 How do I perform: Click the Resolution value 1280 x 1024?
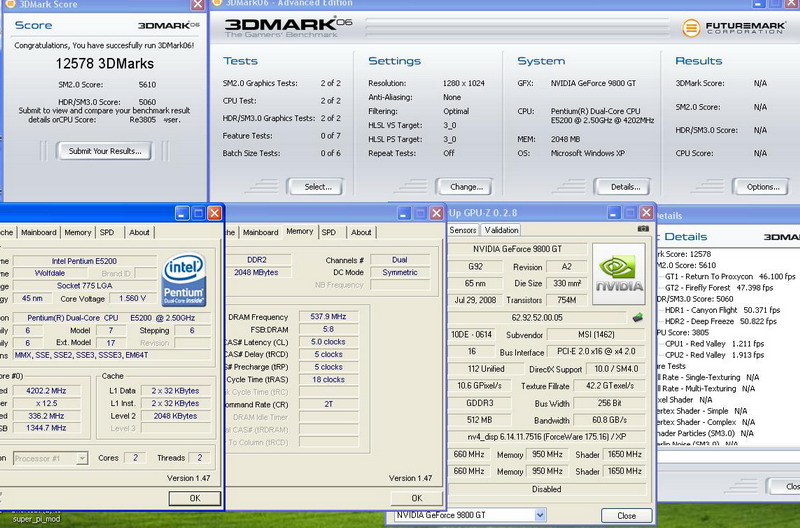click(x=464, y=83)
